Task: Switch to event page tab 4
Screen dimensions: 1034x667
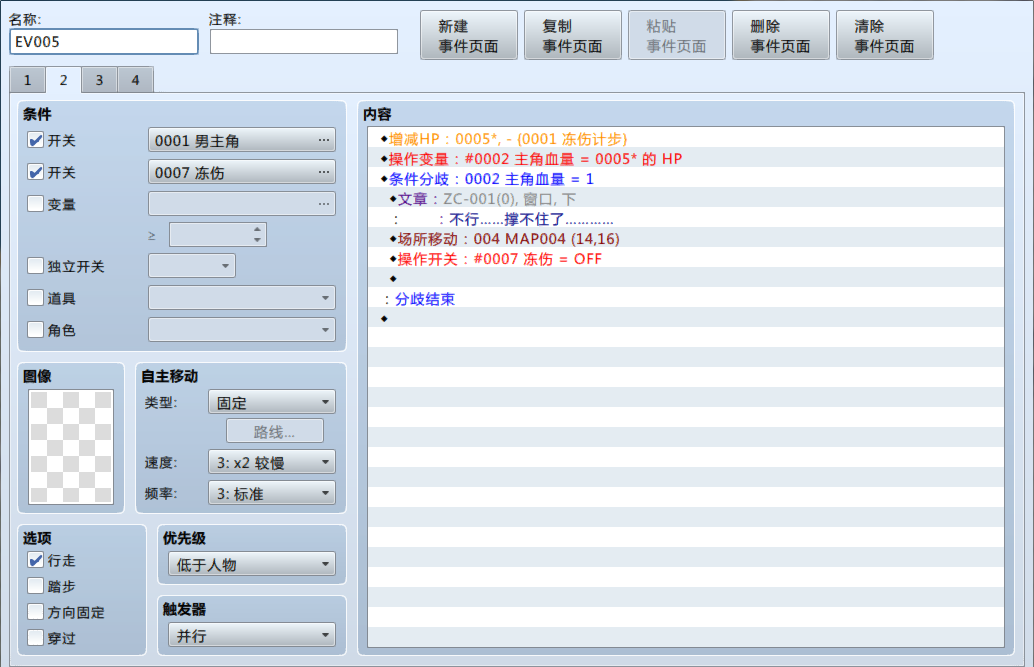Action: pyautogui.click(x=135, y=80)
